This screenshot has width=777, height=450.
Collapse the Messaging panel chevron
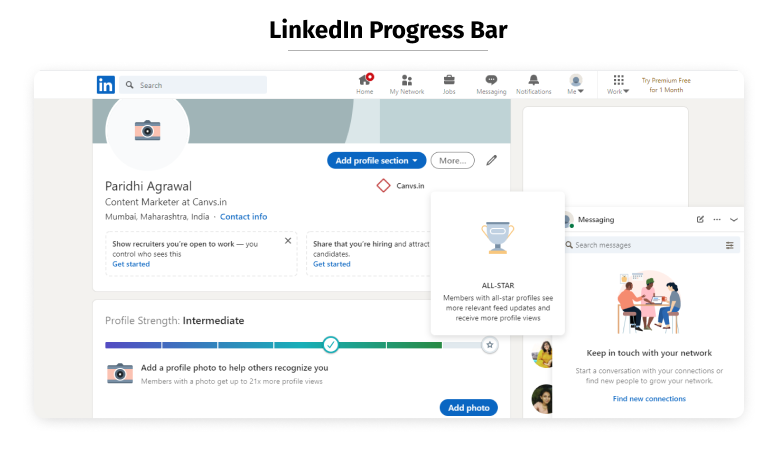pos(734,219)
